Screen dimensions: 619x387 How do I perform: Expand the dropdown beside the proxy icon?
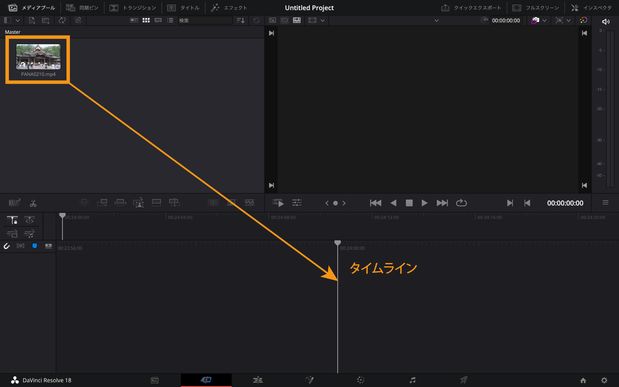(x=568, y=20)
